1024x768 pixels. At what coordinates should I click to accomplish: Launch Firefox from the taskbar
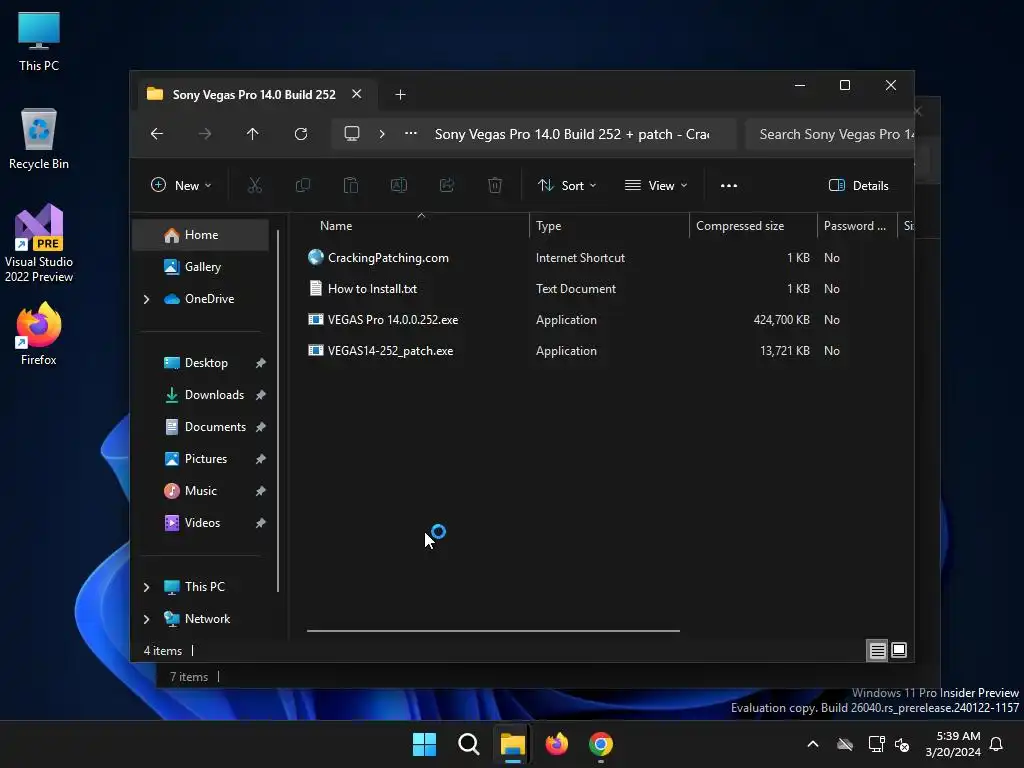(556, 744)
